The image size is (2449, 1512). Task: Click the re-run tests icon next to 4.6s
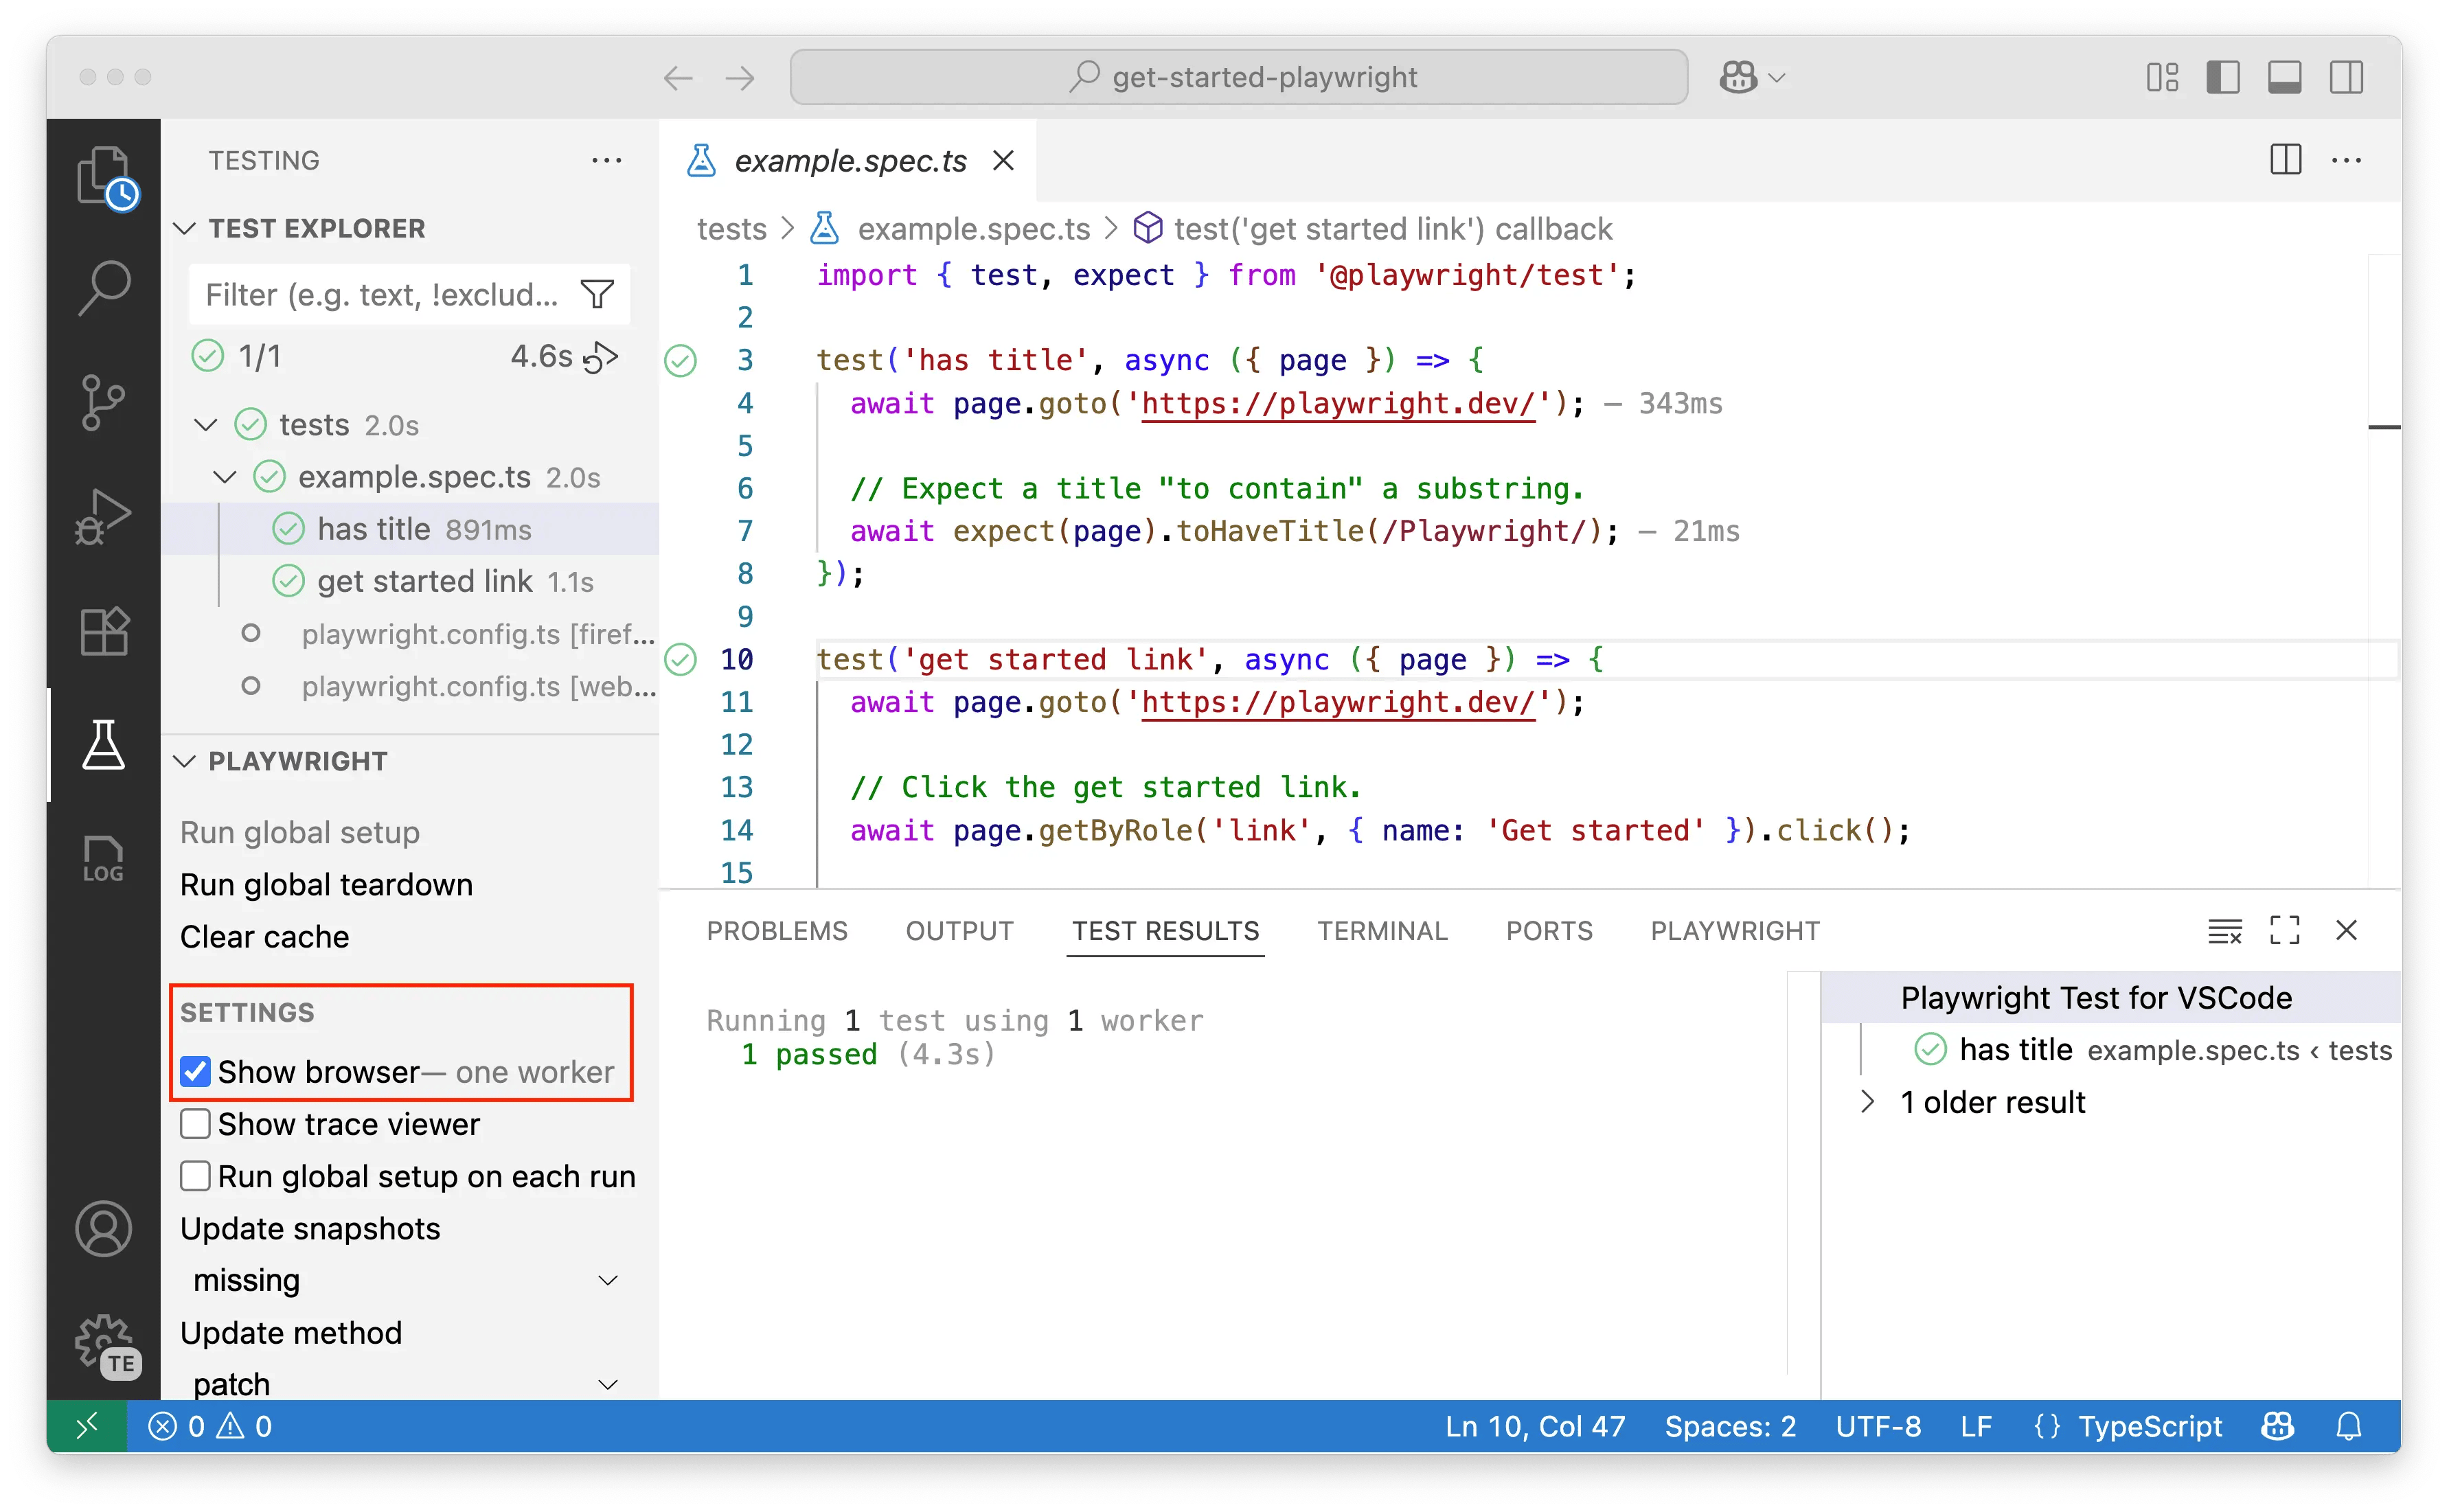(602, 356)
